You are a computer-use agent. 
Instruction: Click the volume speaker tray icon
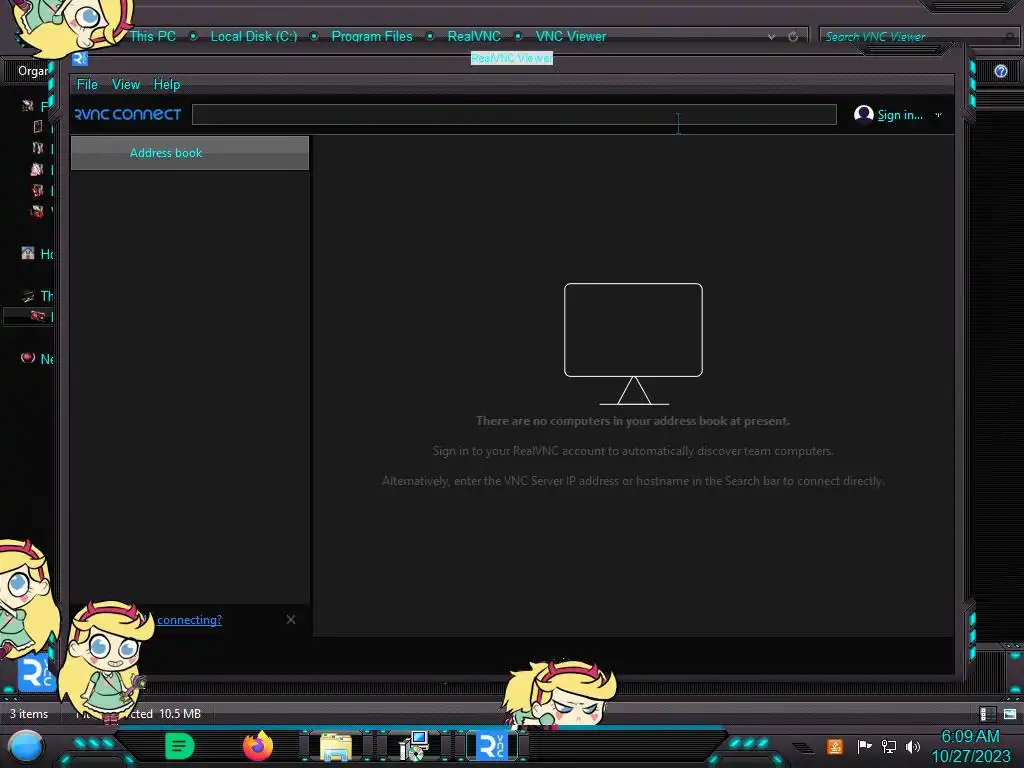point(912,746)
